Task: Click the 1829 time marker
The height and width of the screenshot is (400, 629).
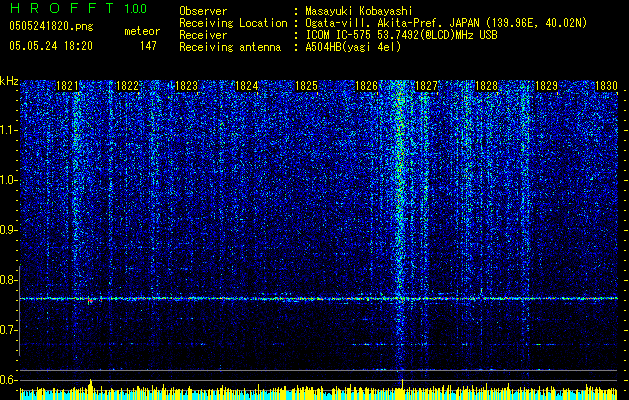Action: 547,86
